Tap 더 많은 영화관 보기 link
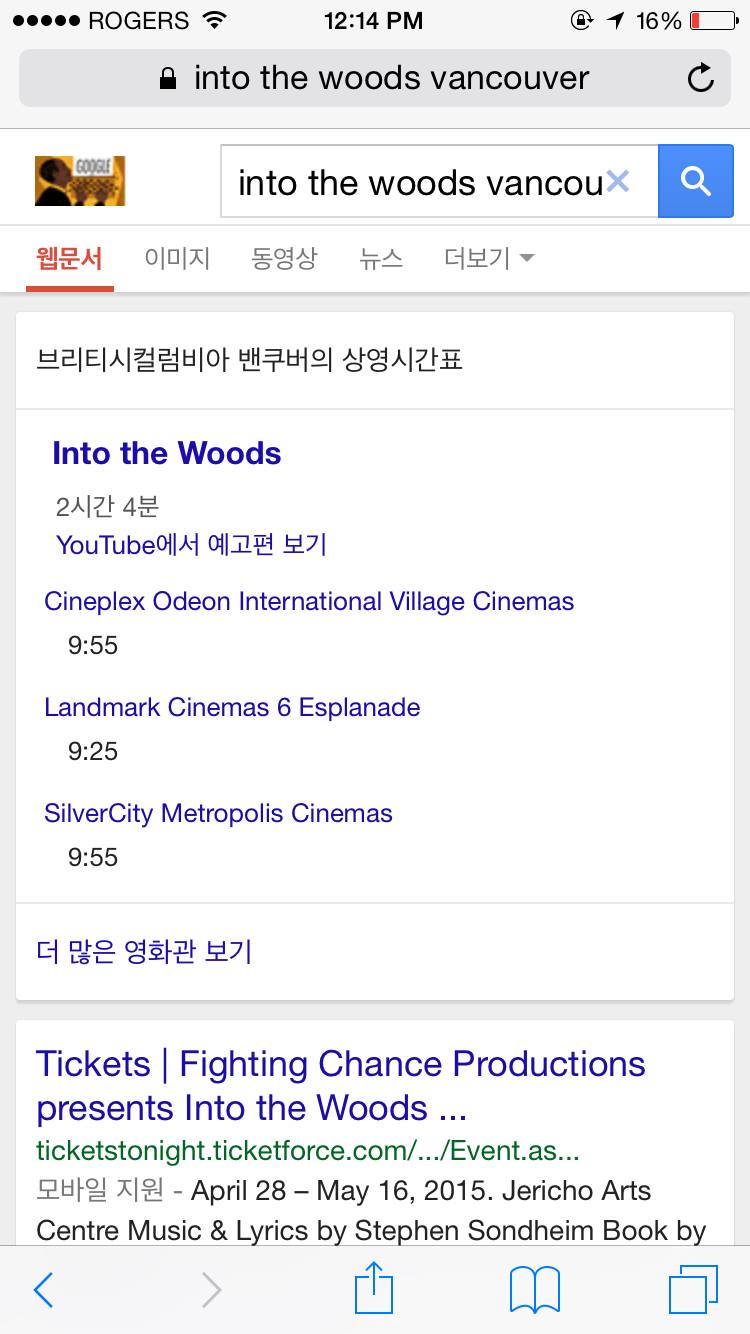The image size is (750, 1334). tap(144, 951)
